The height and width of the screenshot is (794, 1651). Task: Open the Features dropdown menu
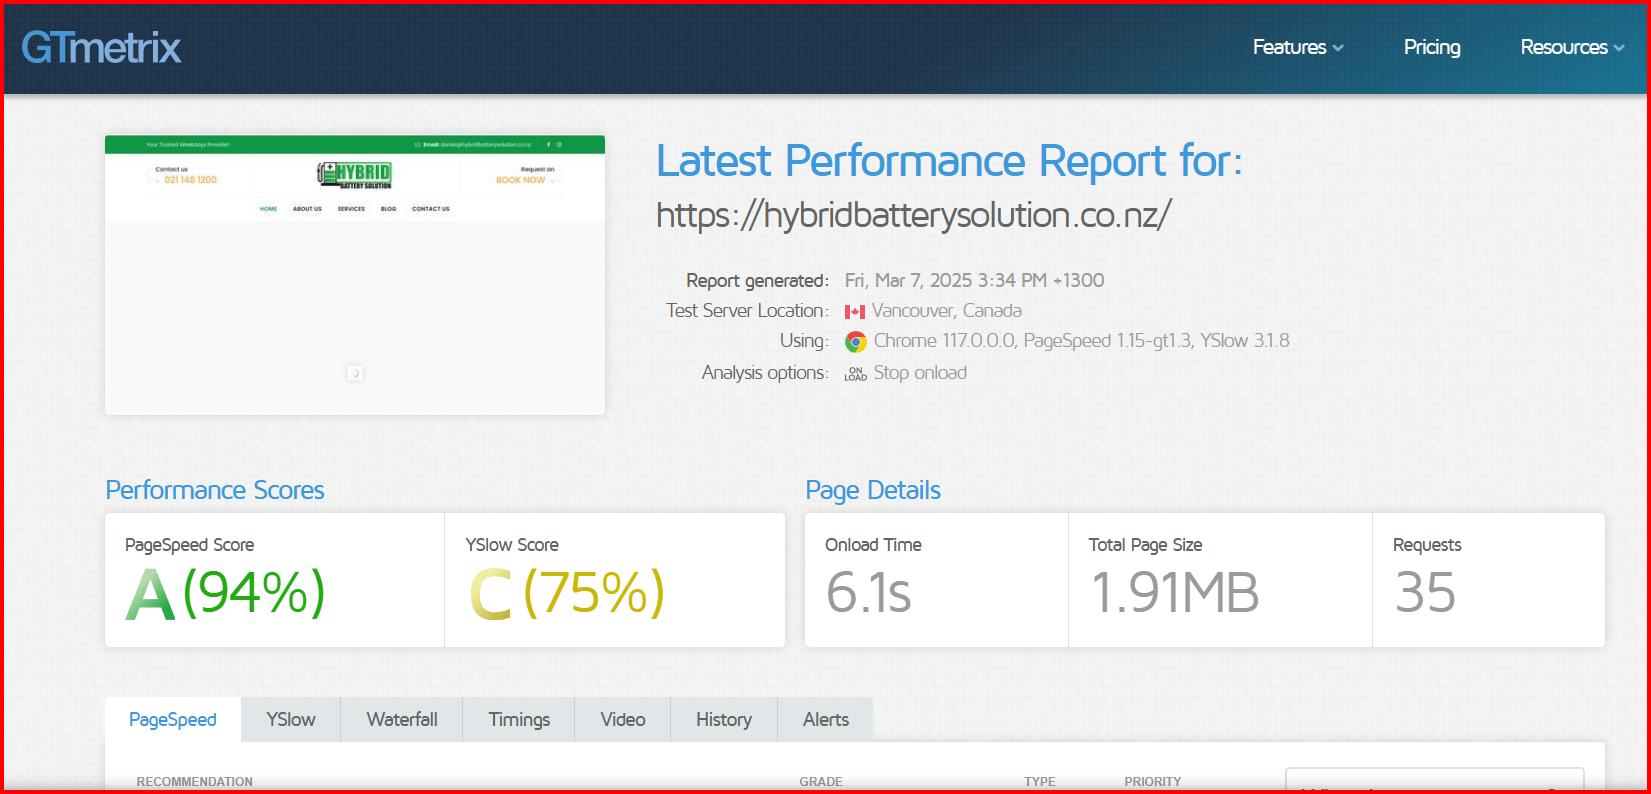[1298, 47]
